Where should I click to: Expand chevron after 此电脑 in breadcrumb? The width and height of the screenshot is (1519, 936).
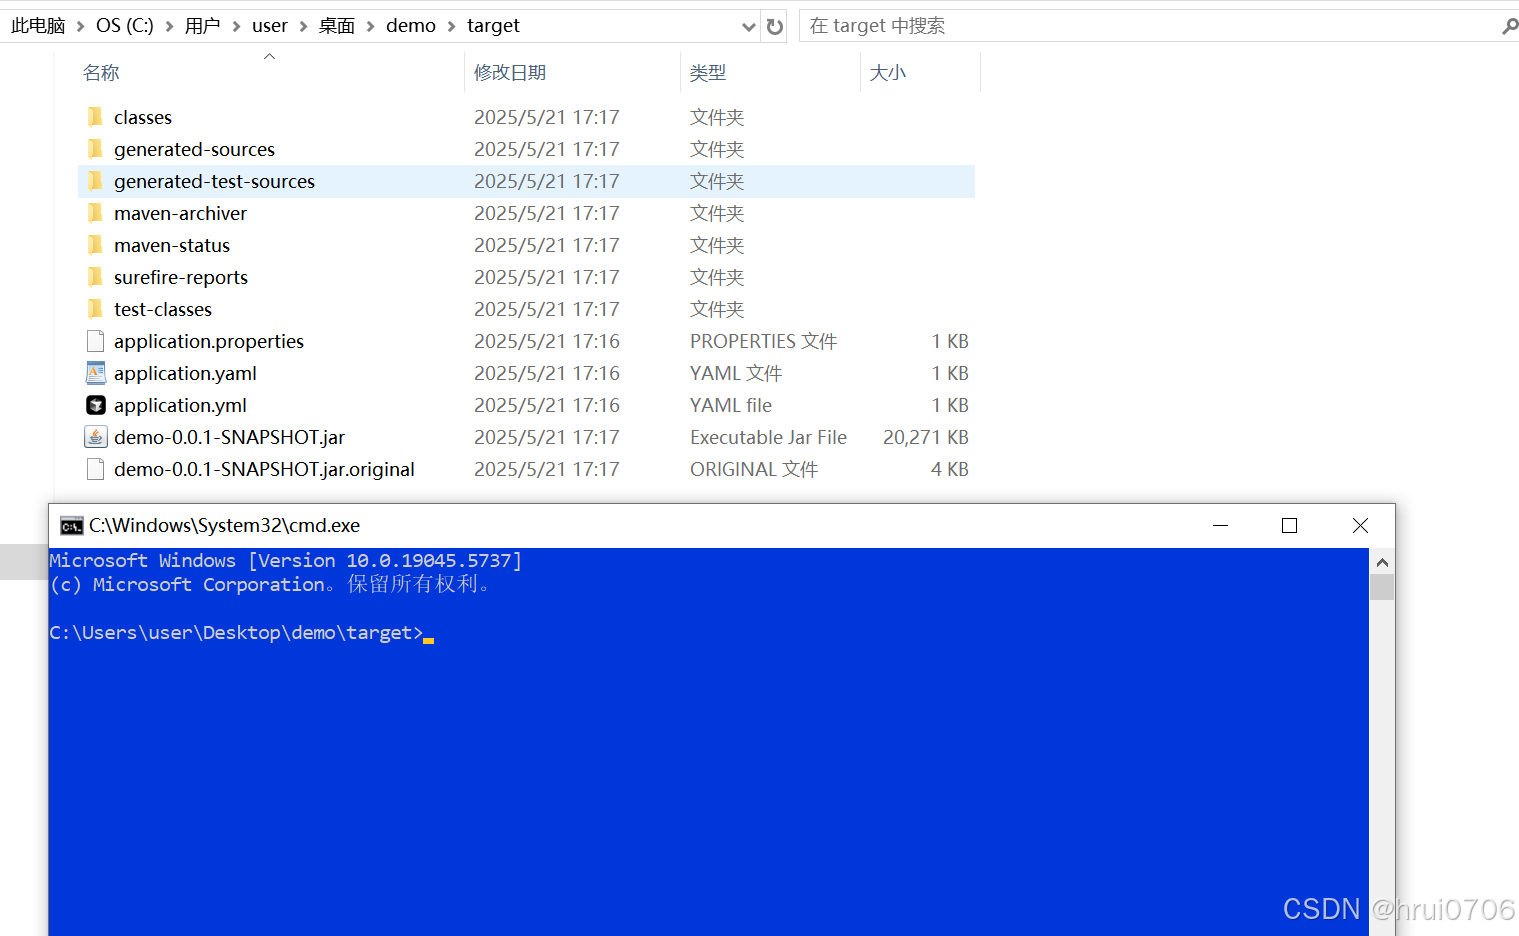(x=81, y=26)
